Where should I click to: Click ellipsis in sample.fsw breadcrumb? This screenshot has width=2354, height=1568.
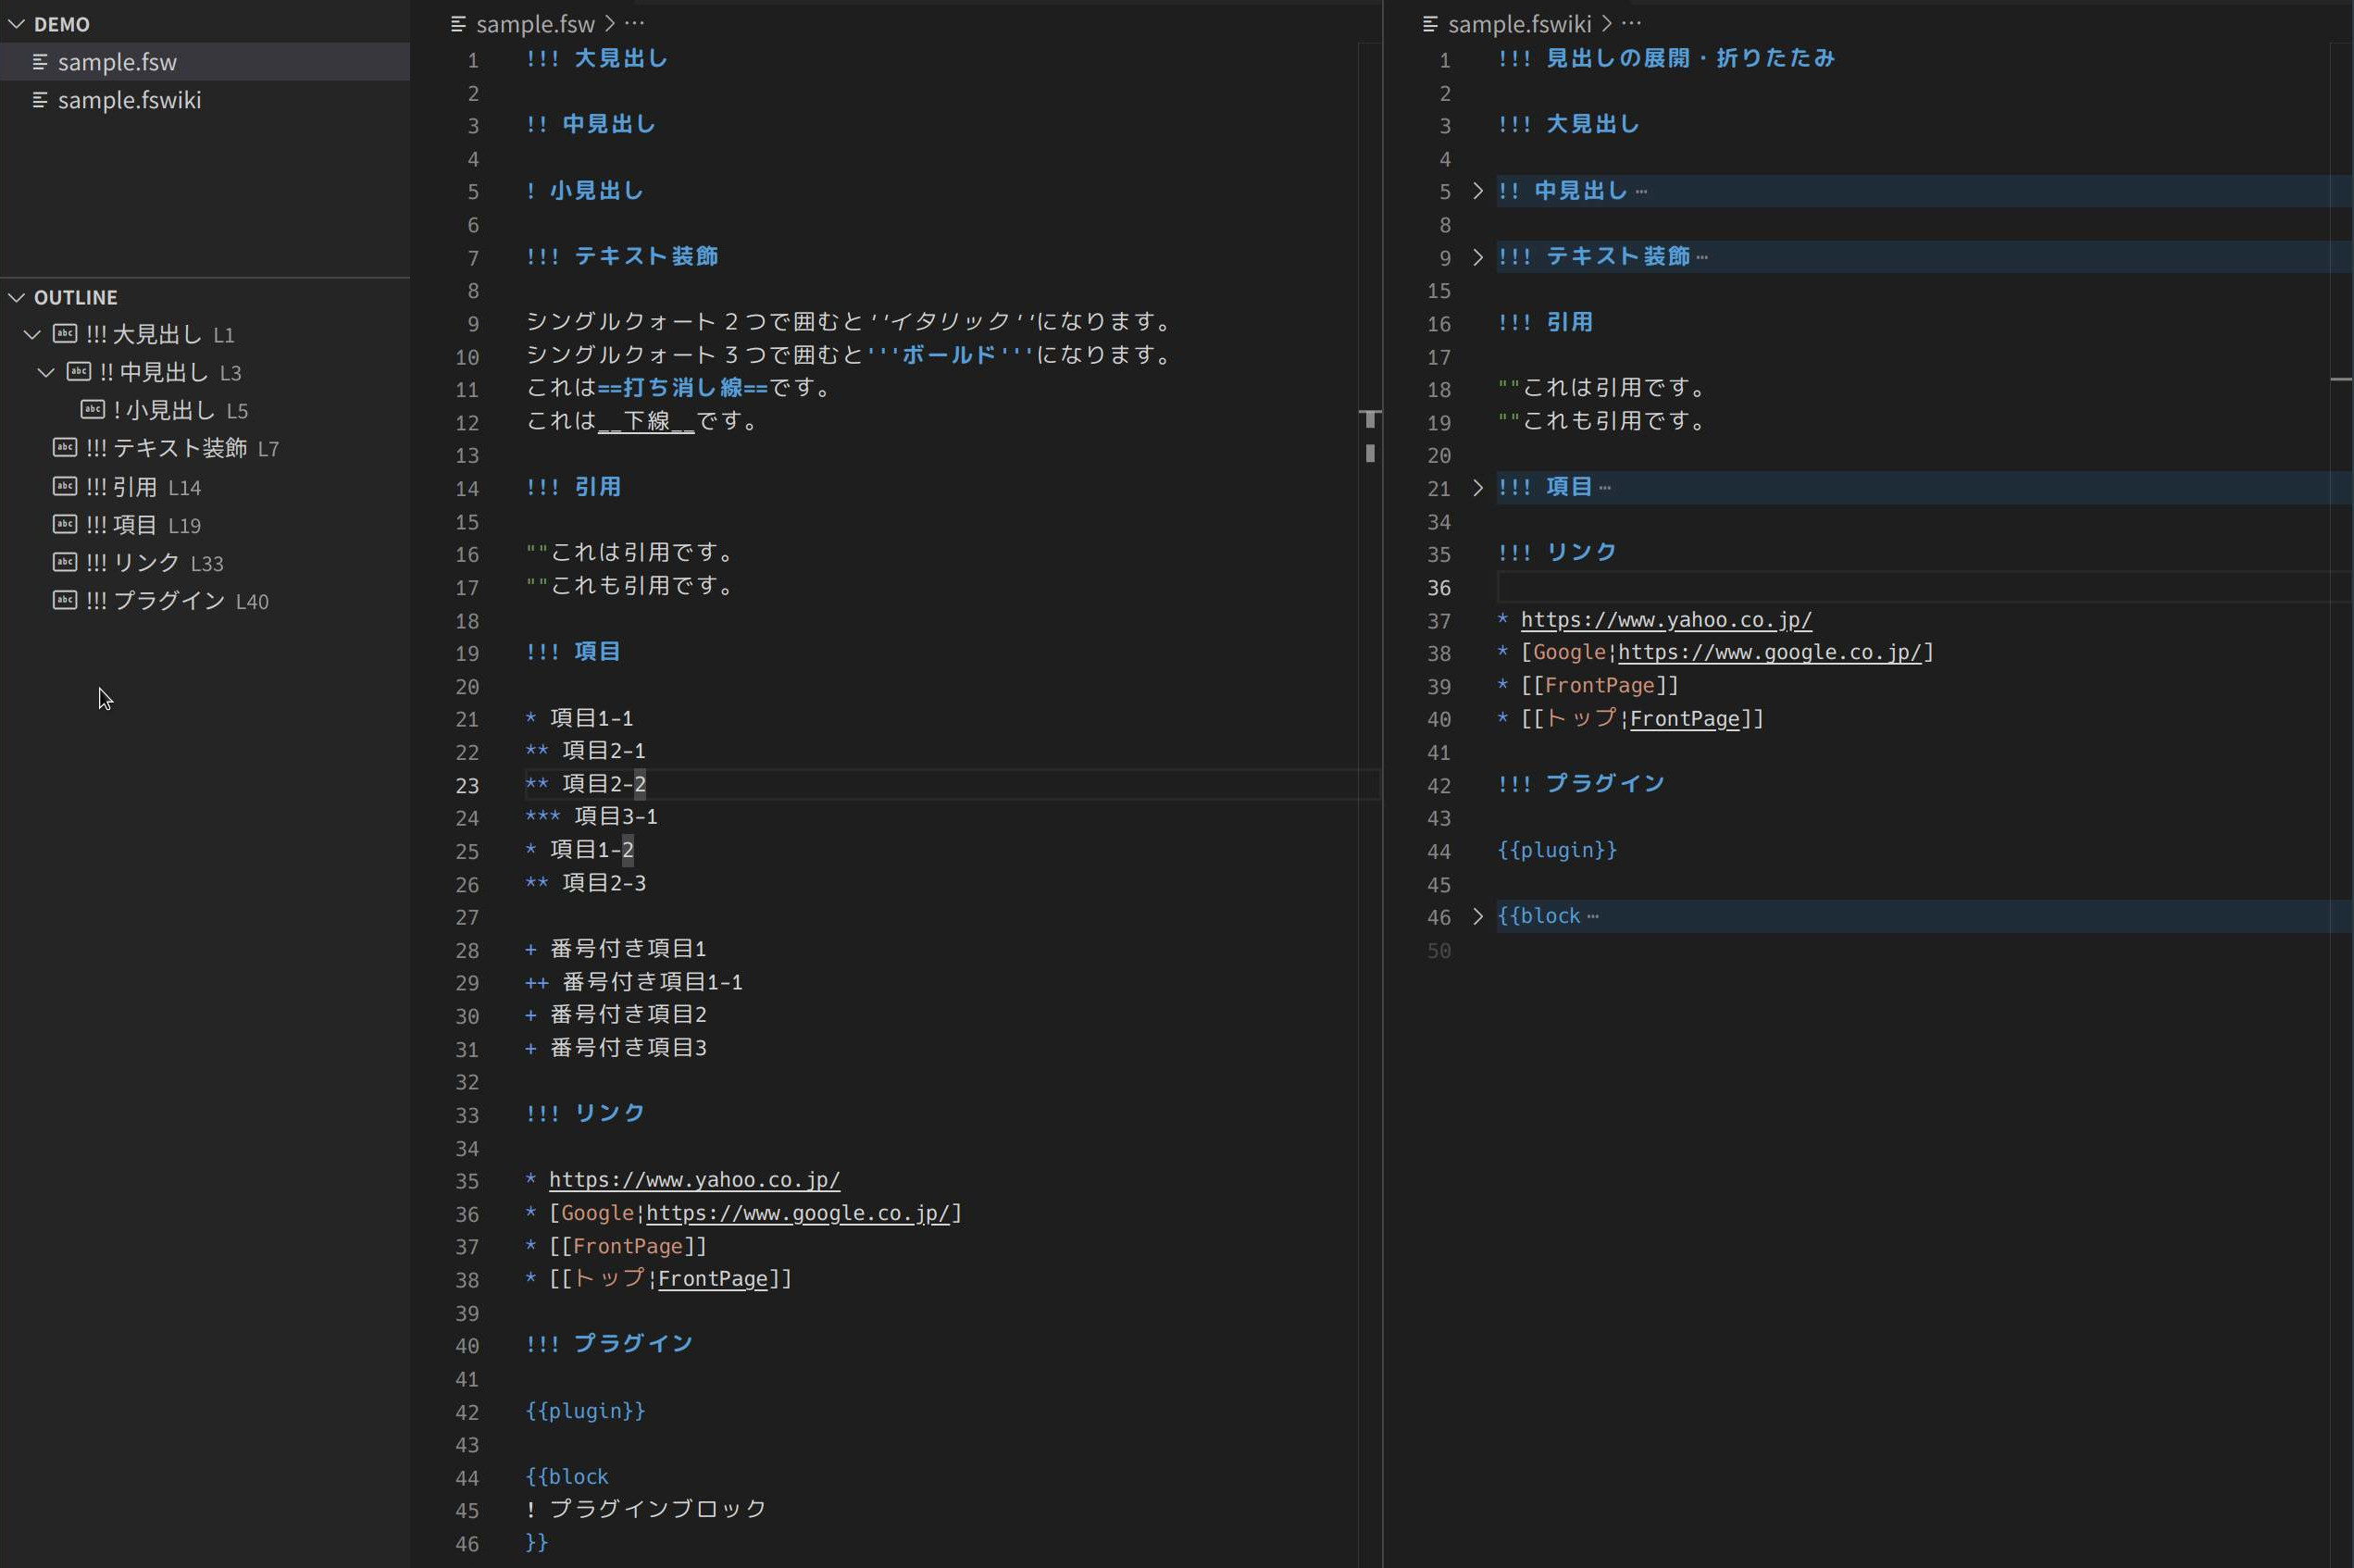[635, 23]
